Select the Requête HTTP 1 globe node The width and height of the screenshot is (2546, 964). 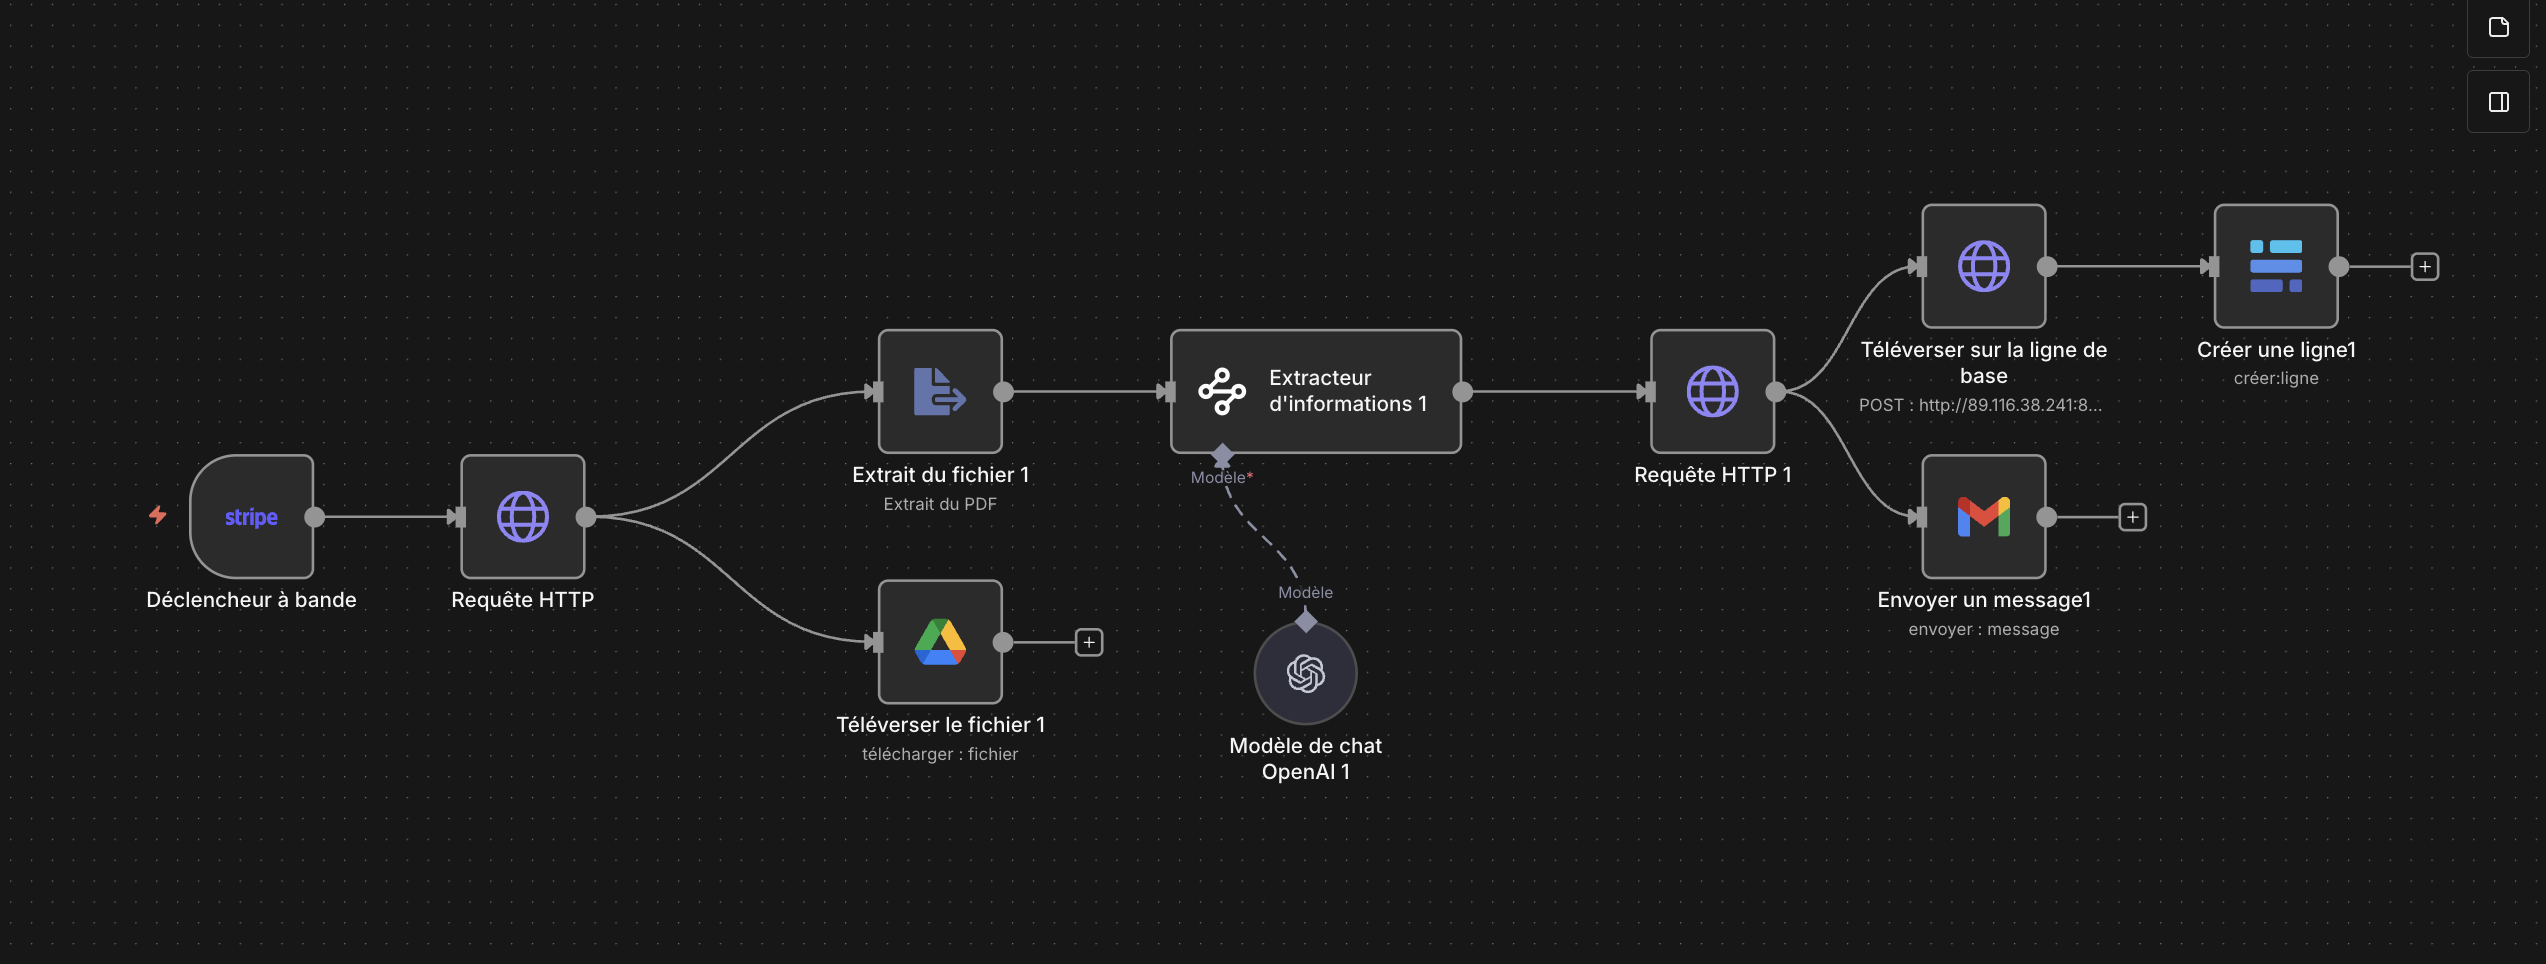[1713, 392]
